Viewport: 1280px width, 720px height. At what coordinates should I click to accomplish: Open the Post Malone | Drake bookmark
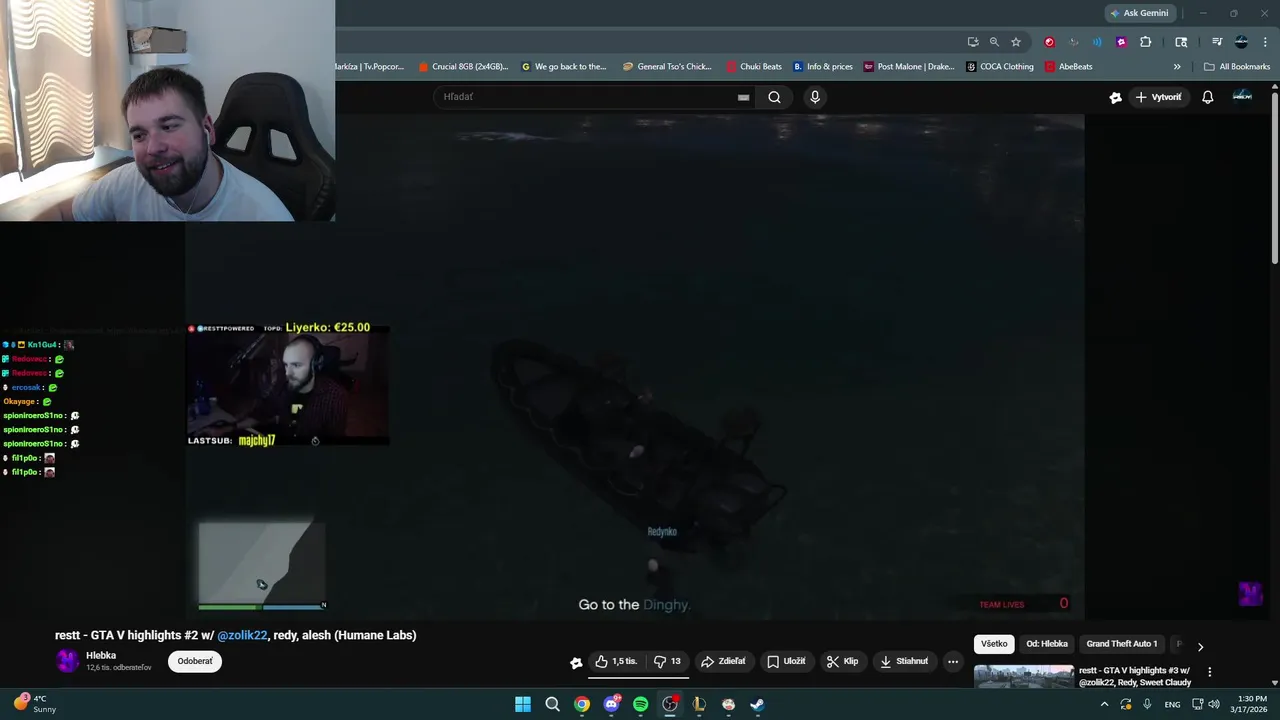pyautogui.click(x=909, y=67)
